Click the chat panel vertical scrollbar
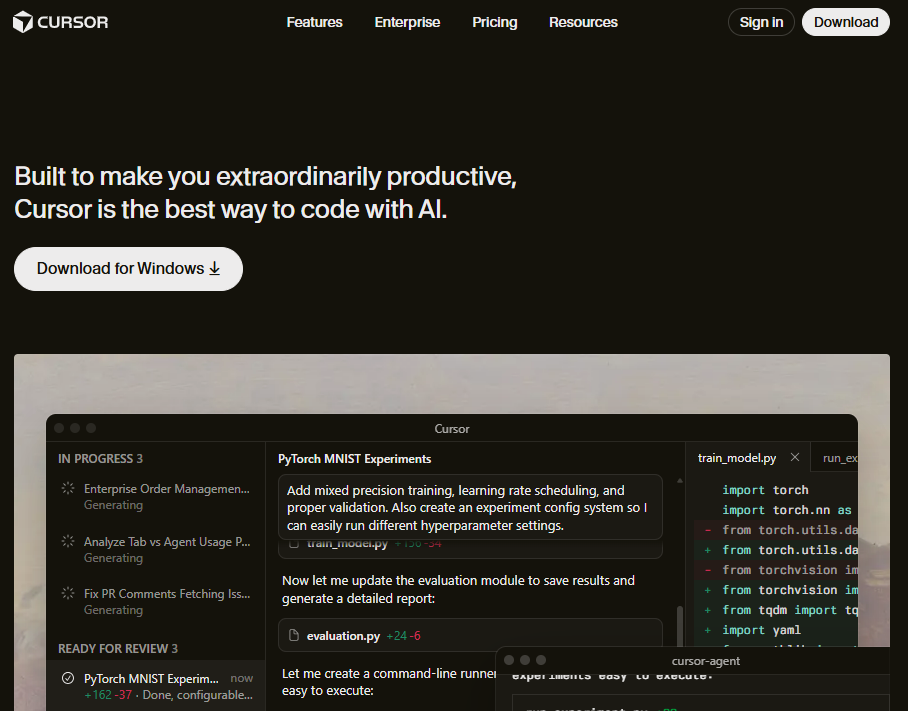Viewport: 908px width, 711px height. 680,625
